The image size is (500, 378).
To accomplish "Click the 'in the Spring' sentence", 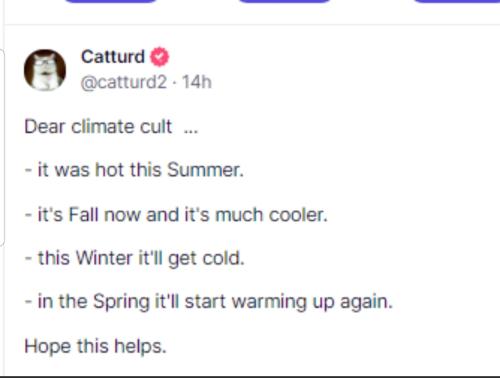I will [x=209, y=302].
